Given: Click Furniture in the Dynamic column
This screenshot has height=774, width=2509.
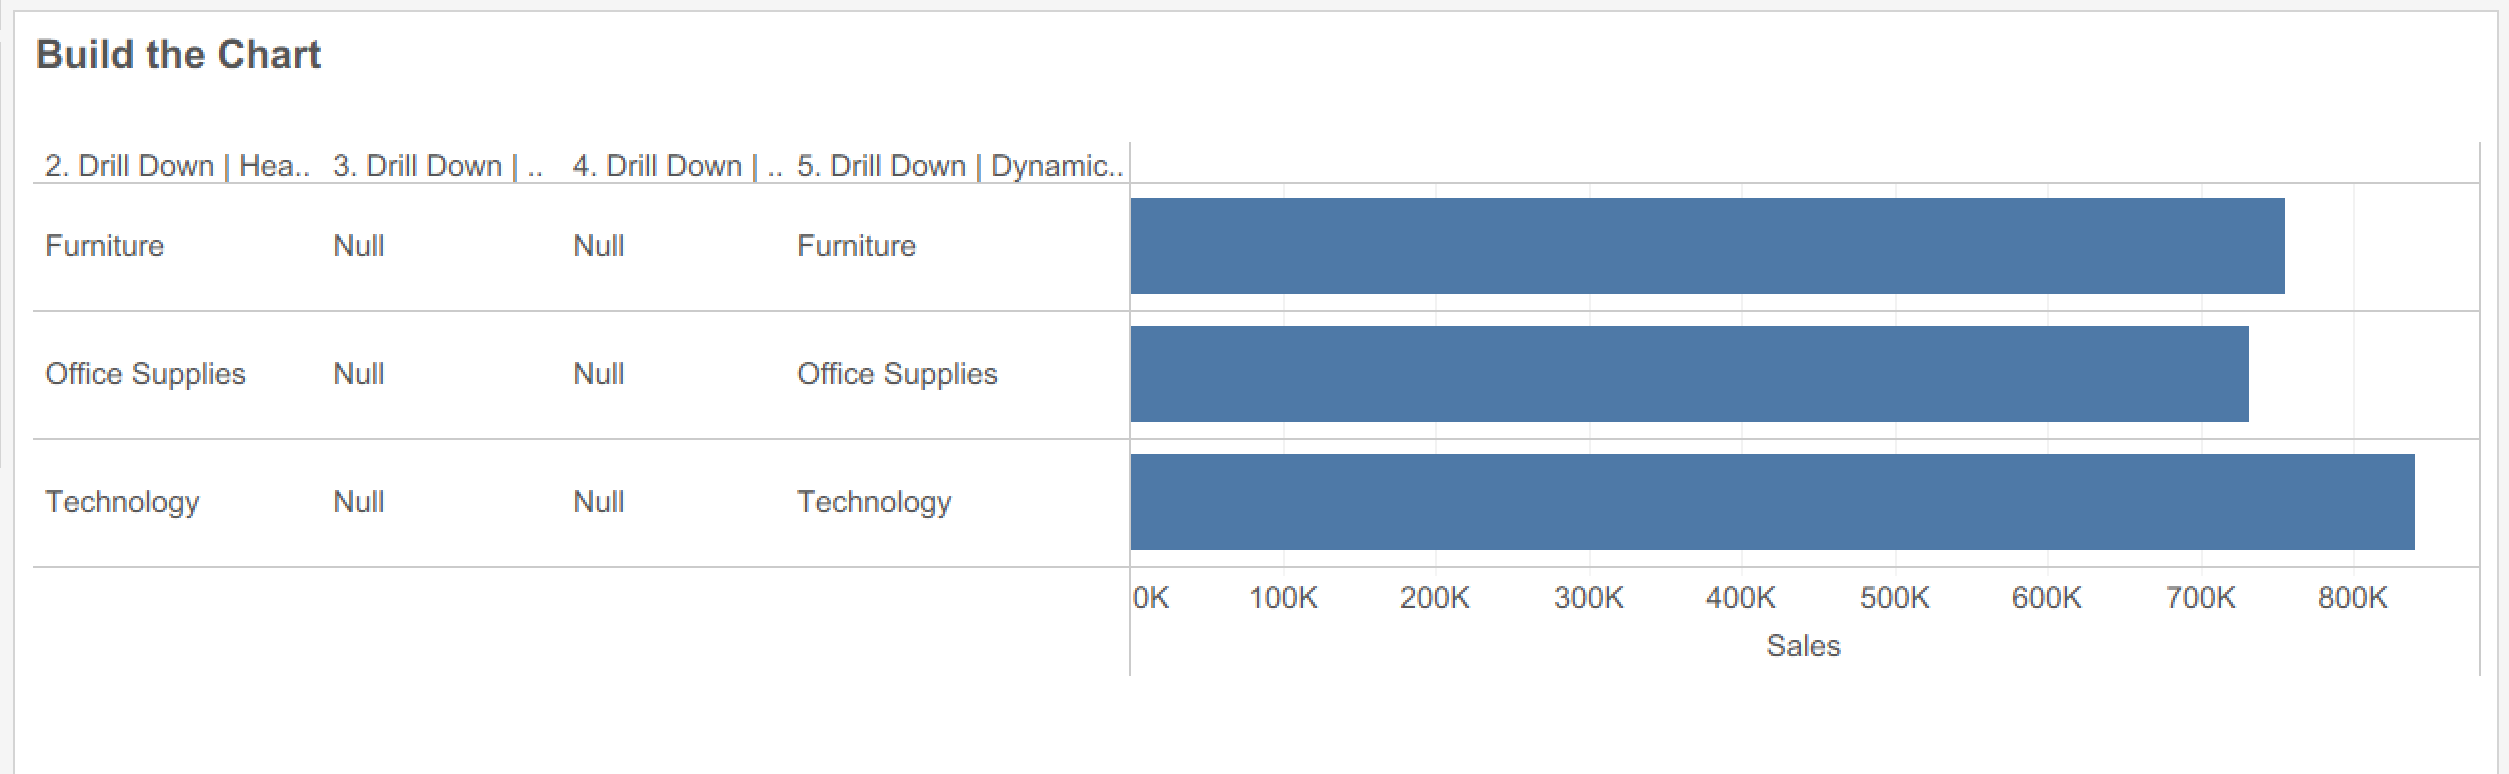Looking at the screenshot, I should (x=856, y=246).
